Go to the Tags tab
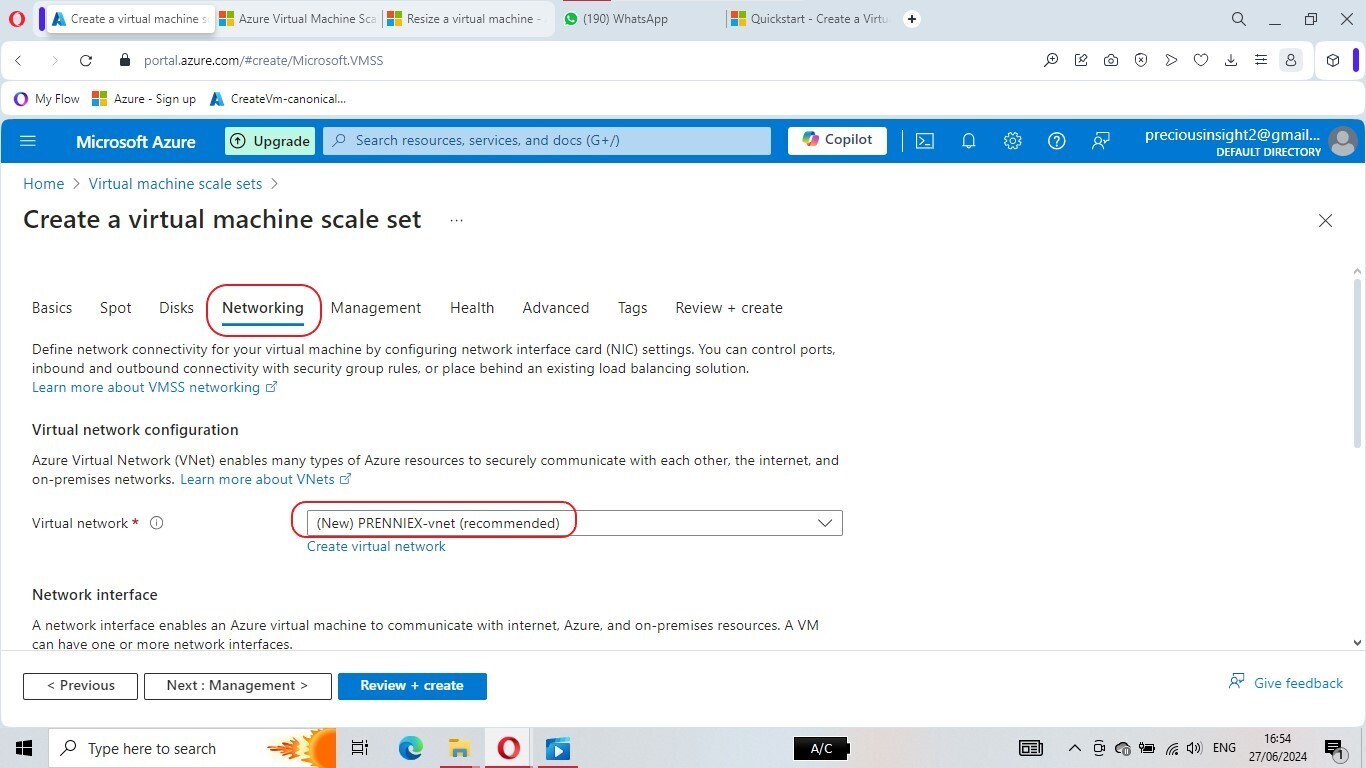The height and width of the screenshot is (768, 1366). pos(632,308)
